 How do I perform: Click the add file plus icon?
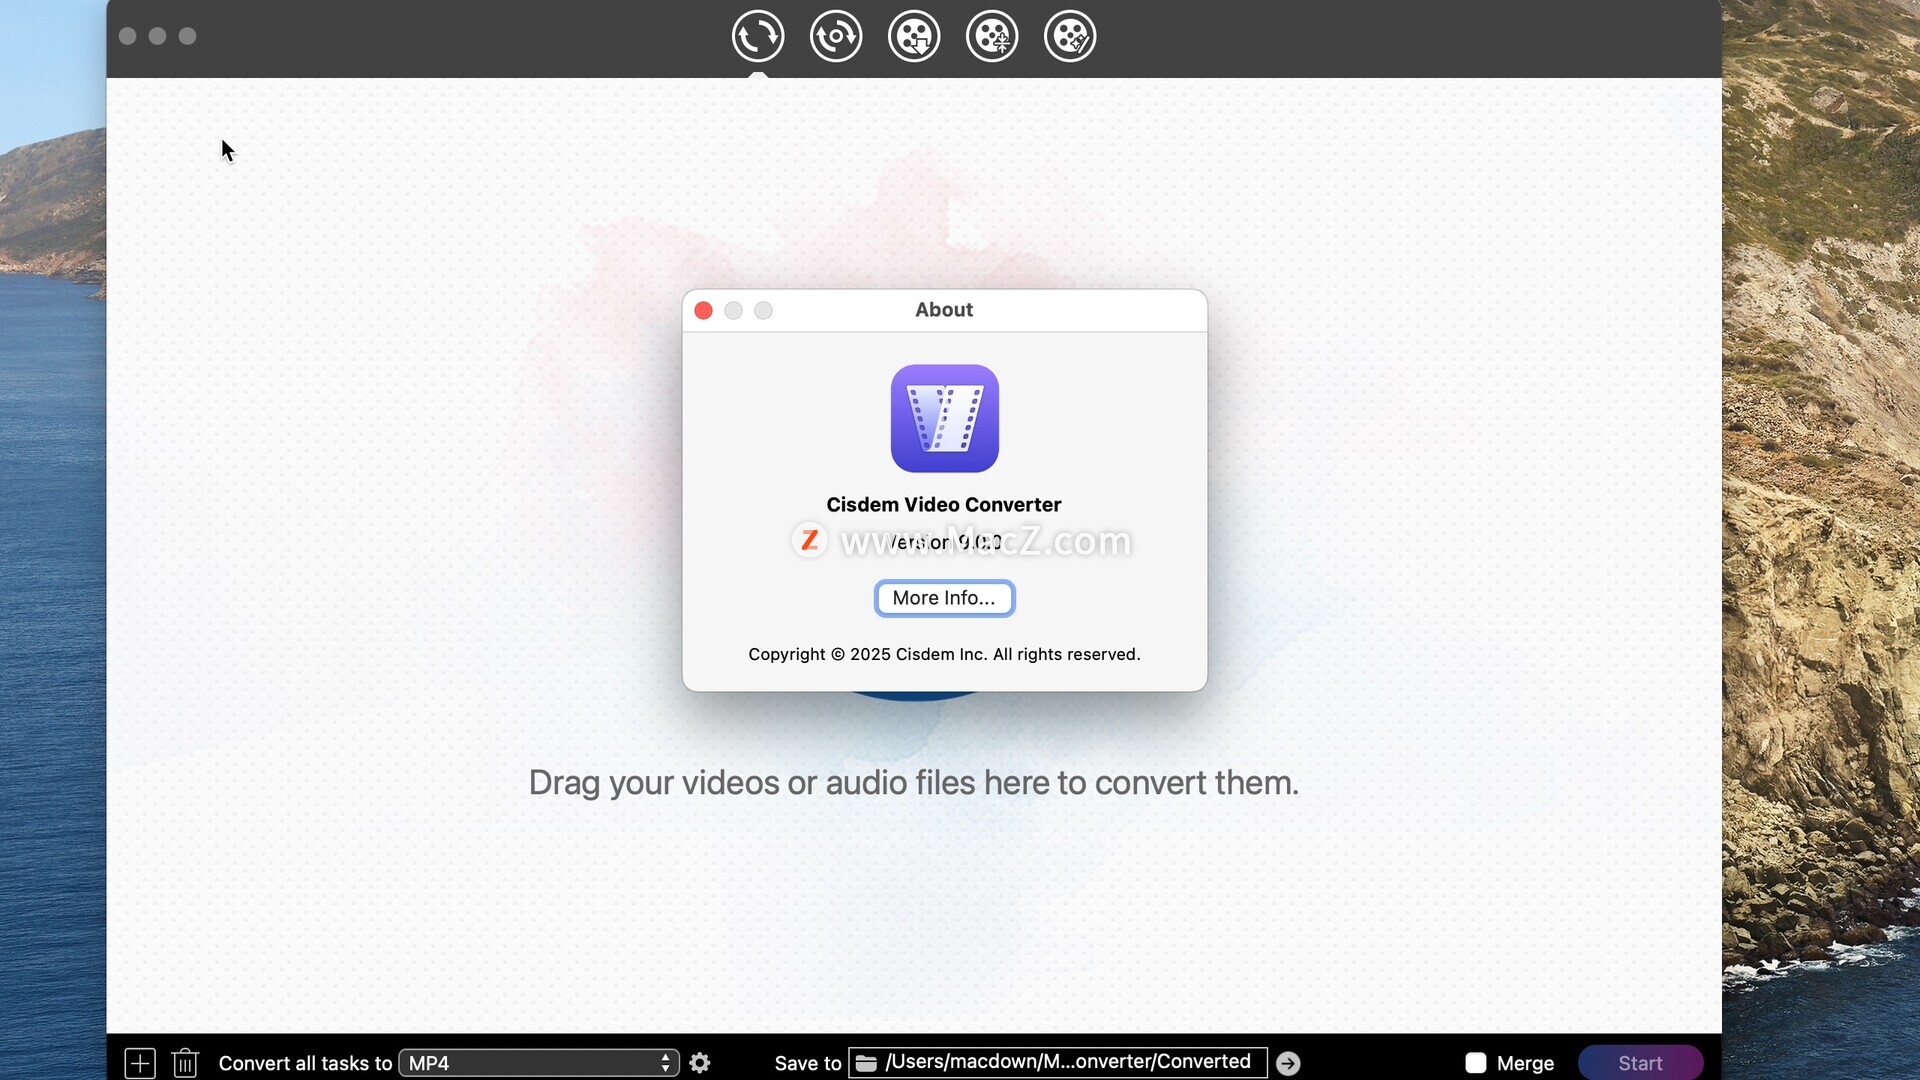tap(140, 1063)
